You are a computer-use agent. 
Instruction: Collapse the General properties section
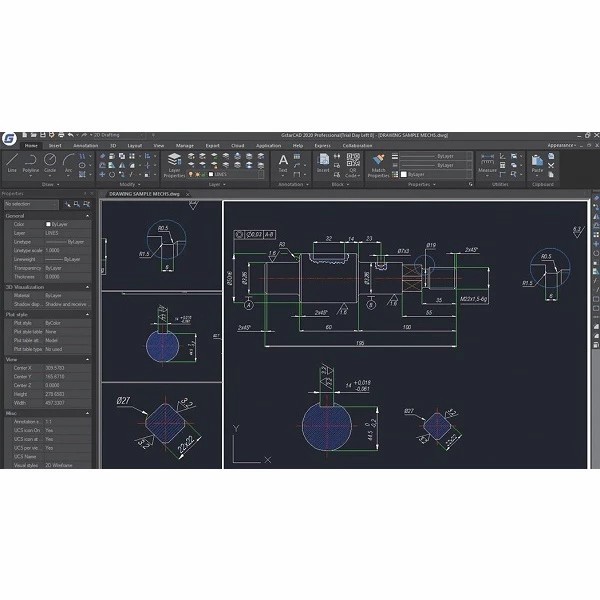point(87,216)
